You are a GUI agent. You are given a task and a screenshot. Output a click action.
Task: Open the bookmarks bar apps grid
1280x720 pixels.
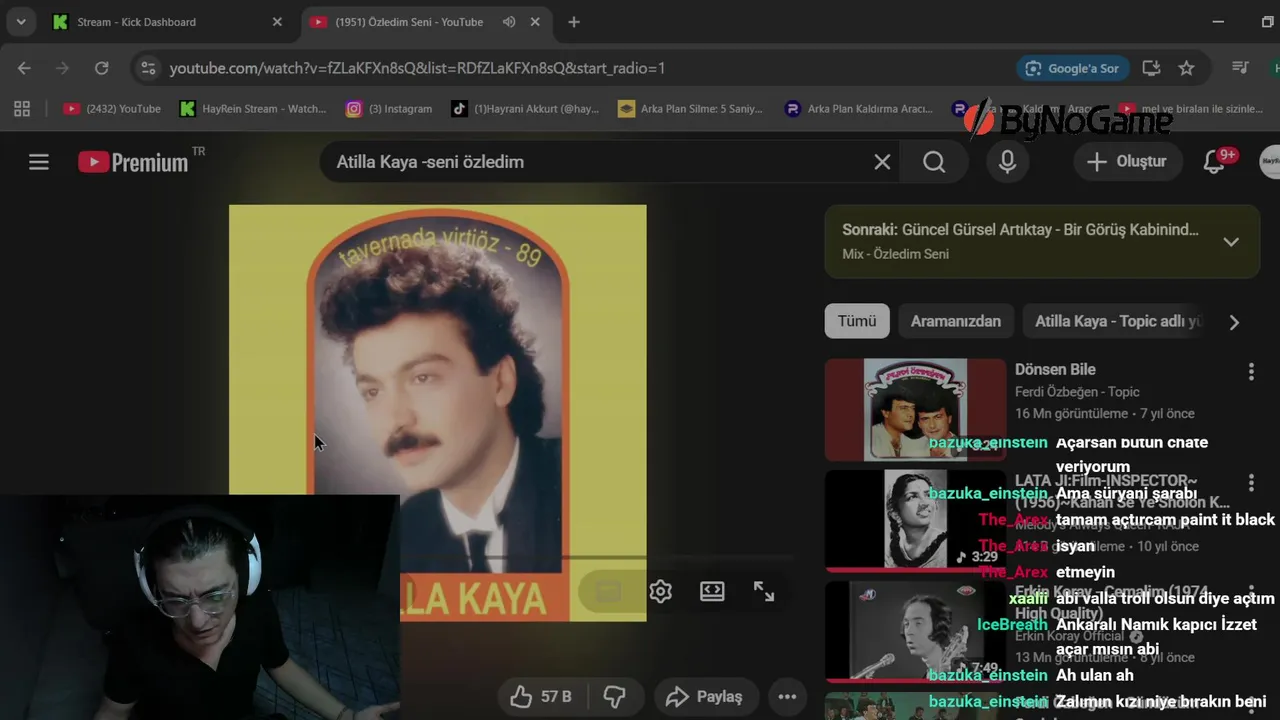click(x=22, y=109)
